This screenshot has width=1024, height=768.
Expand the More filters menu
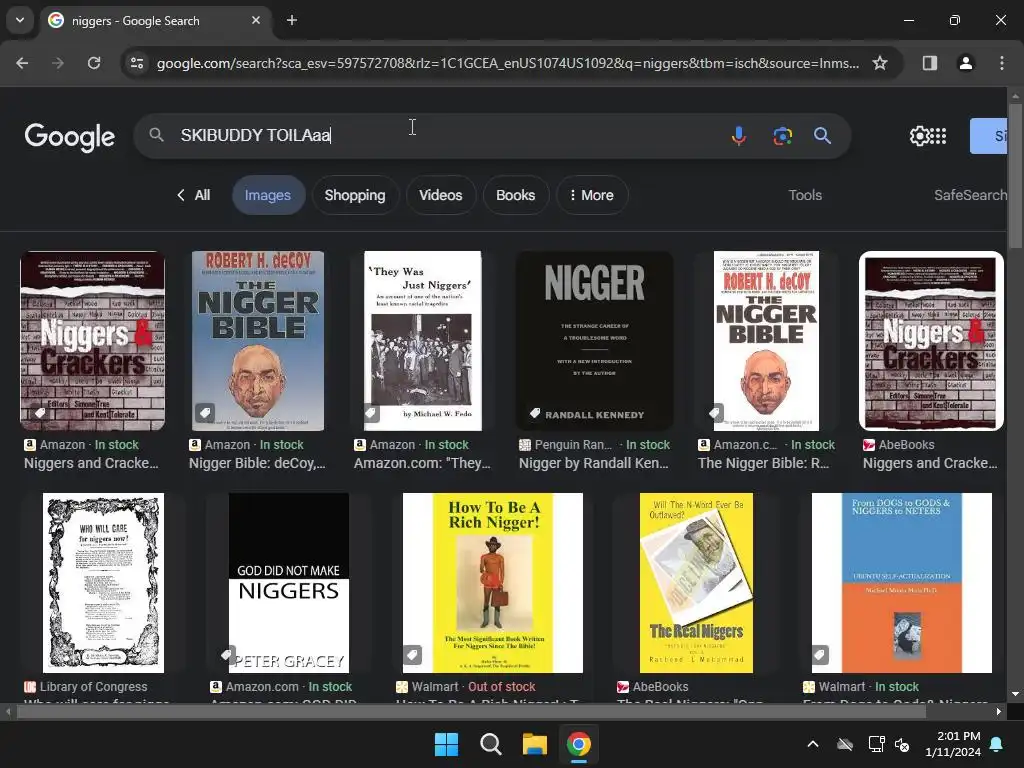point(592,195)
